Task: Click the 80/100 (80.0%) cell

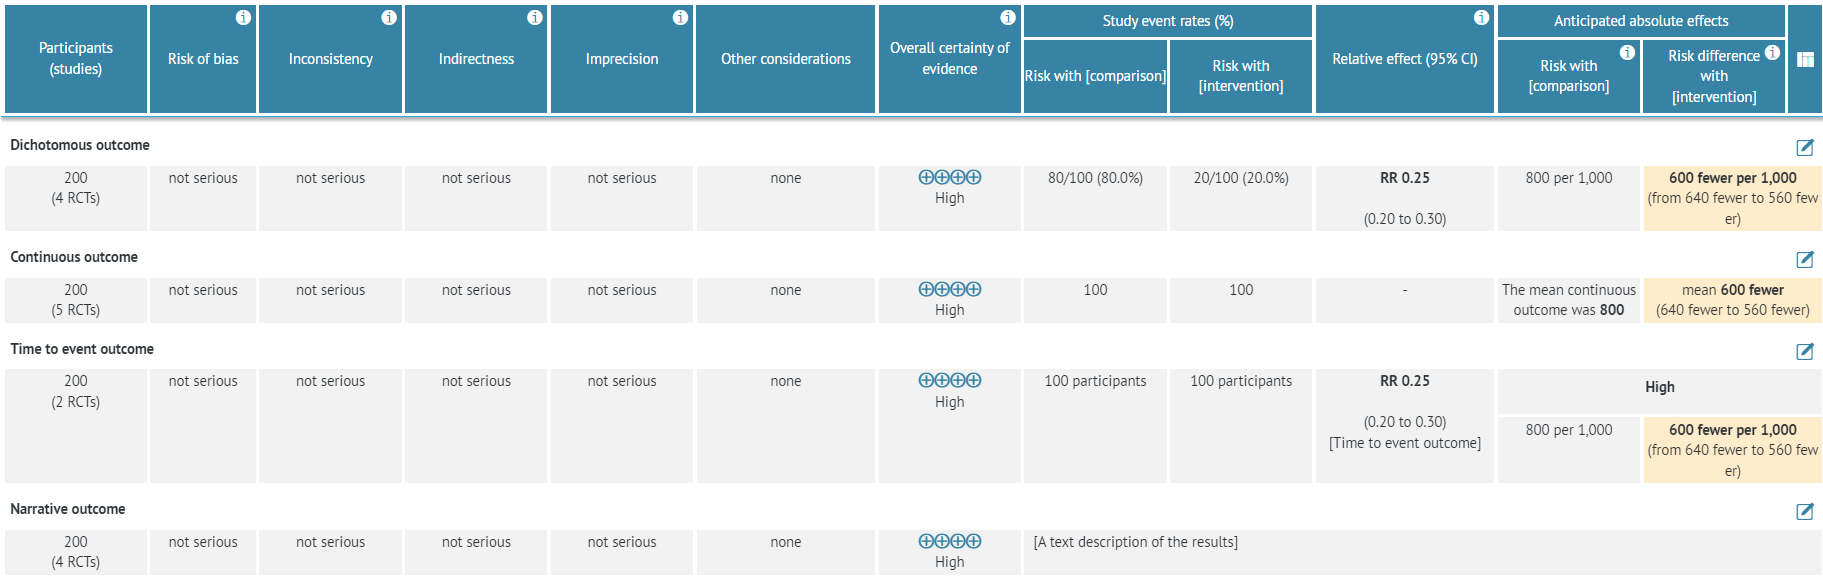Action: click(x=1095, y=198)
